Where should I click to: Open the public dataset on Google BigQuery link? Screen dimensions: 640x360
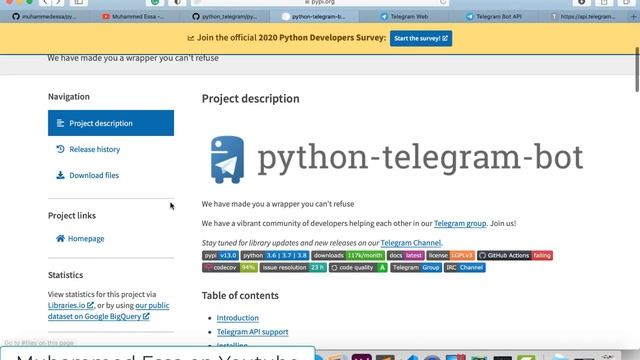(x=109, y=311)
